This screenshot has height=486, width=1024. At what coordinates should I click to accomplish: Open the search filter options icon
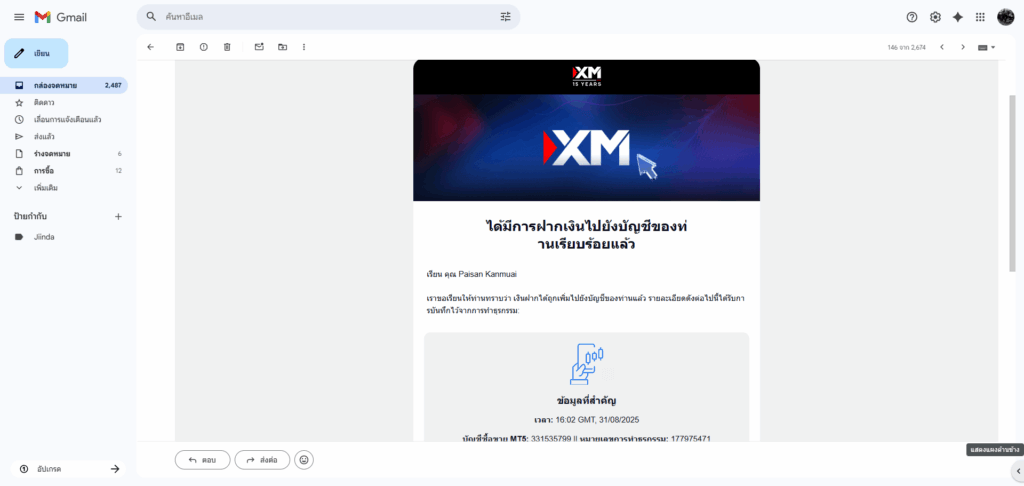[x=505, y=17]
